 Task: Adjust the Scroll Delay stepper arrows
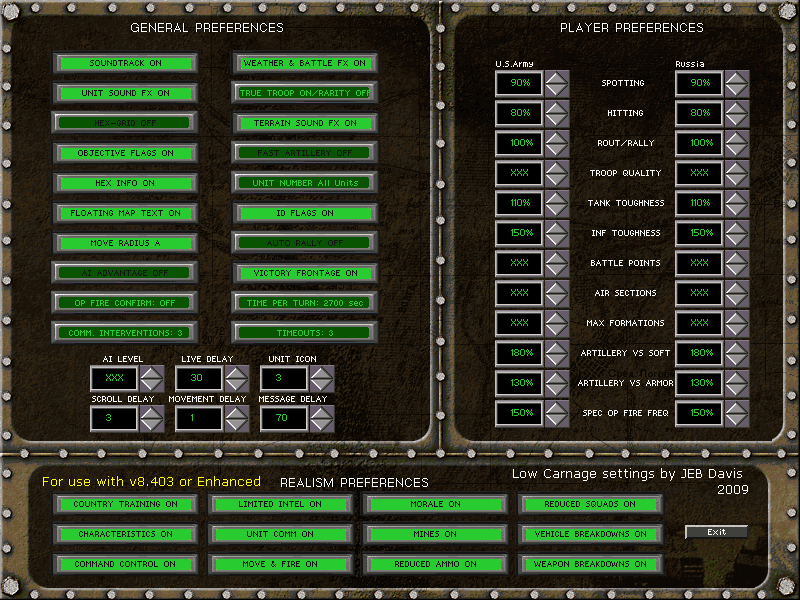[152, 418]
